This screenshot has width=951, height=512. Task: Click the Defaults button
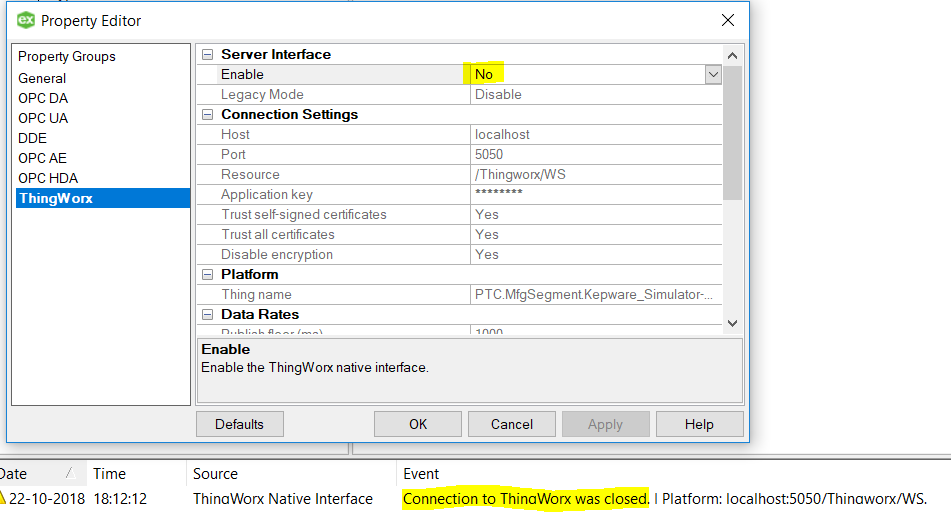click(240, 424)
